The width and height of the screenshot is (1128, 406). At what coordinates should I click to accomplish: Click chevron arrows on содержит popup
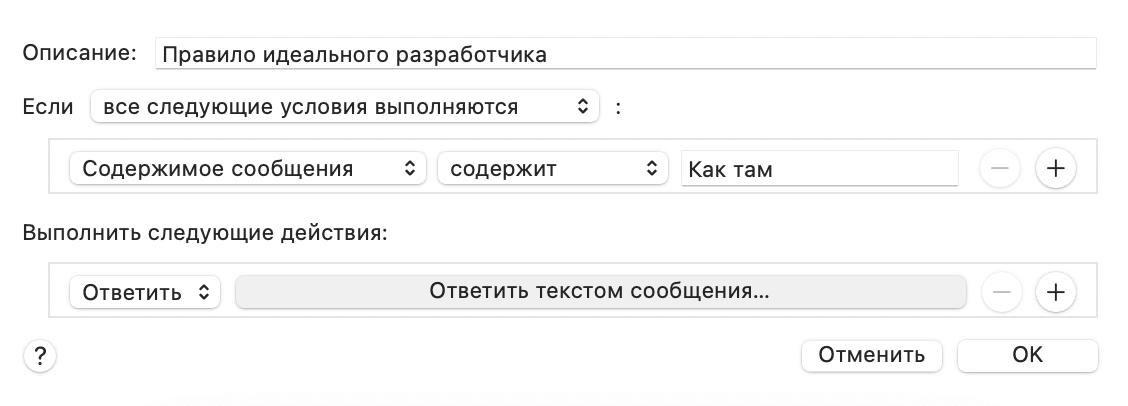pyautogui.click(x=651, y=168)
